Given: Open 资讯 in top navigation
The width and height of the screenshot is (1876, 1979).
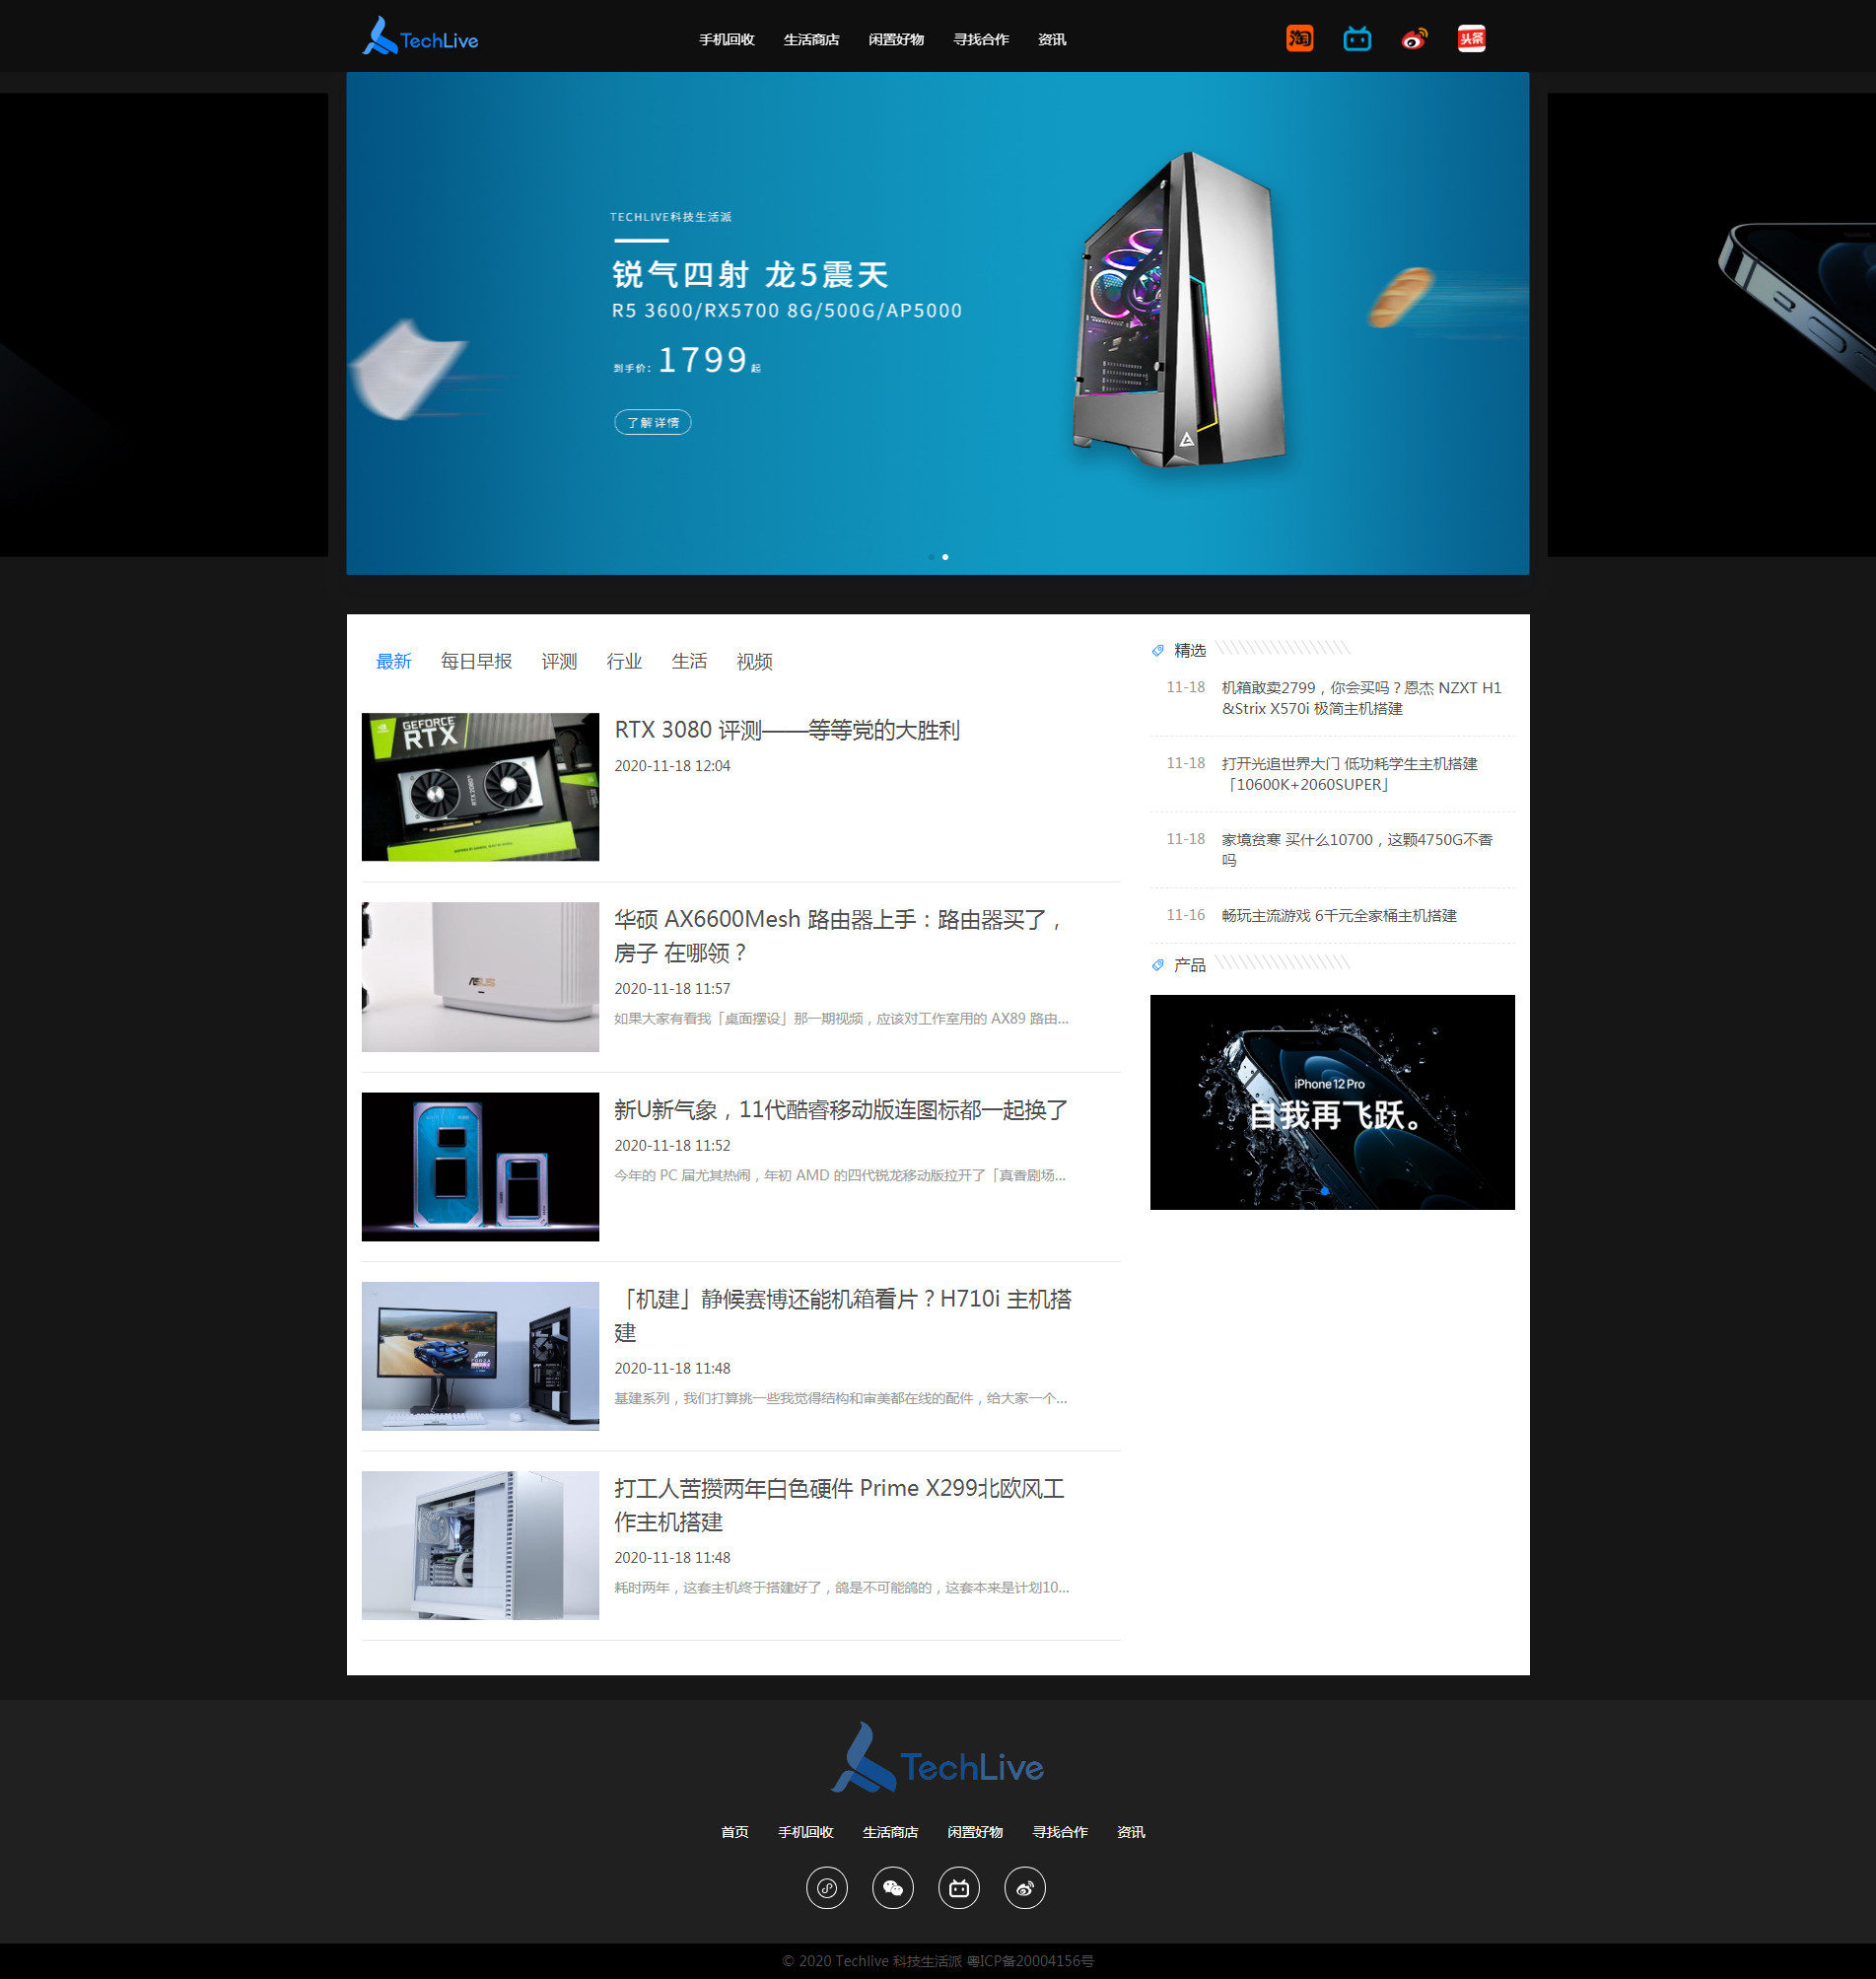Looking at the screenshot, I should pyautogui.click(x=1052, y=40).
